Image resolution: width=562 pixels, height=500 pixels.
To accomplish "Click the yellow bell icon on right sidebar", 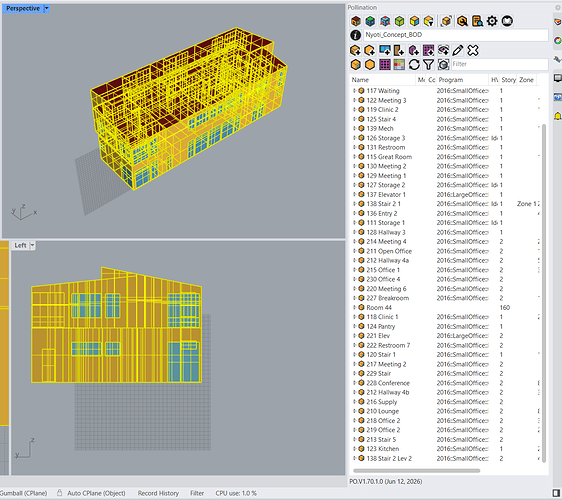I will click(558, 116).
